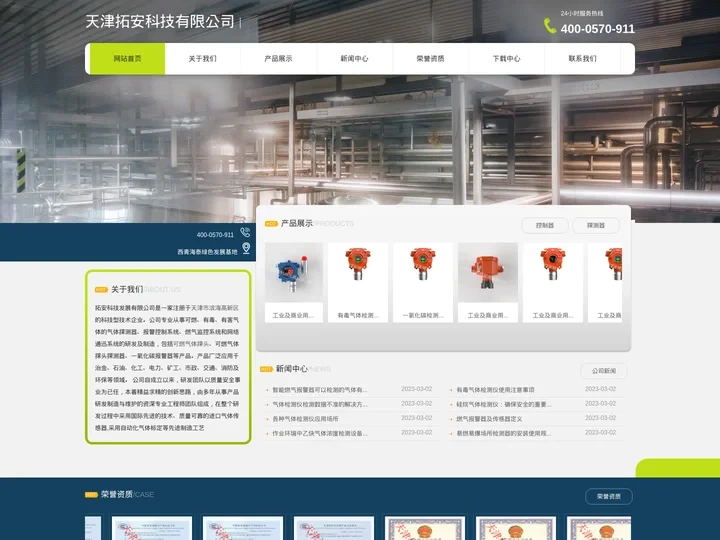Click the location pin icon beside 西青海泰绿色发展基地
Viewport: 720px width, 540px height.
point(245,249)
